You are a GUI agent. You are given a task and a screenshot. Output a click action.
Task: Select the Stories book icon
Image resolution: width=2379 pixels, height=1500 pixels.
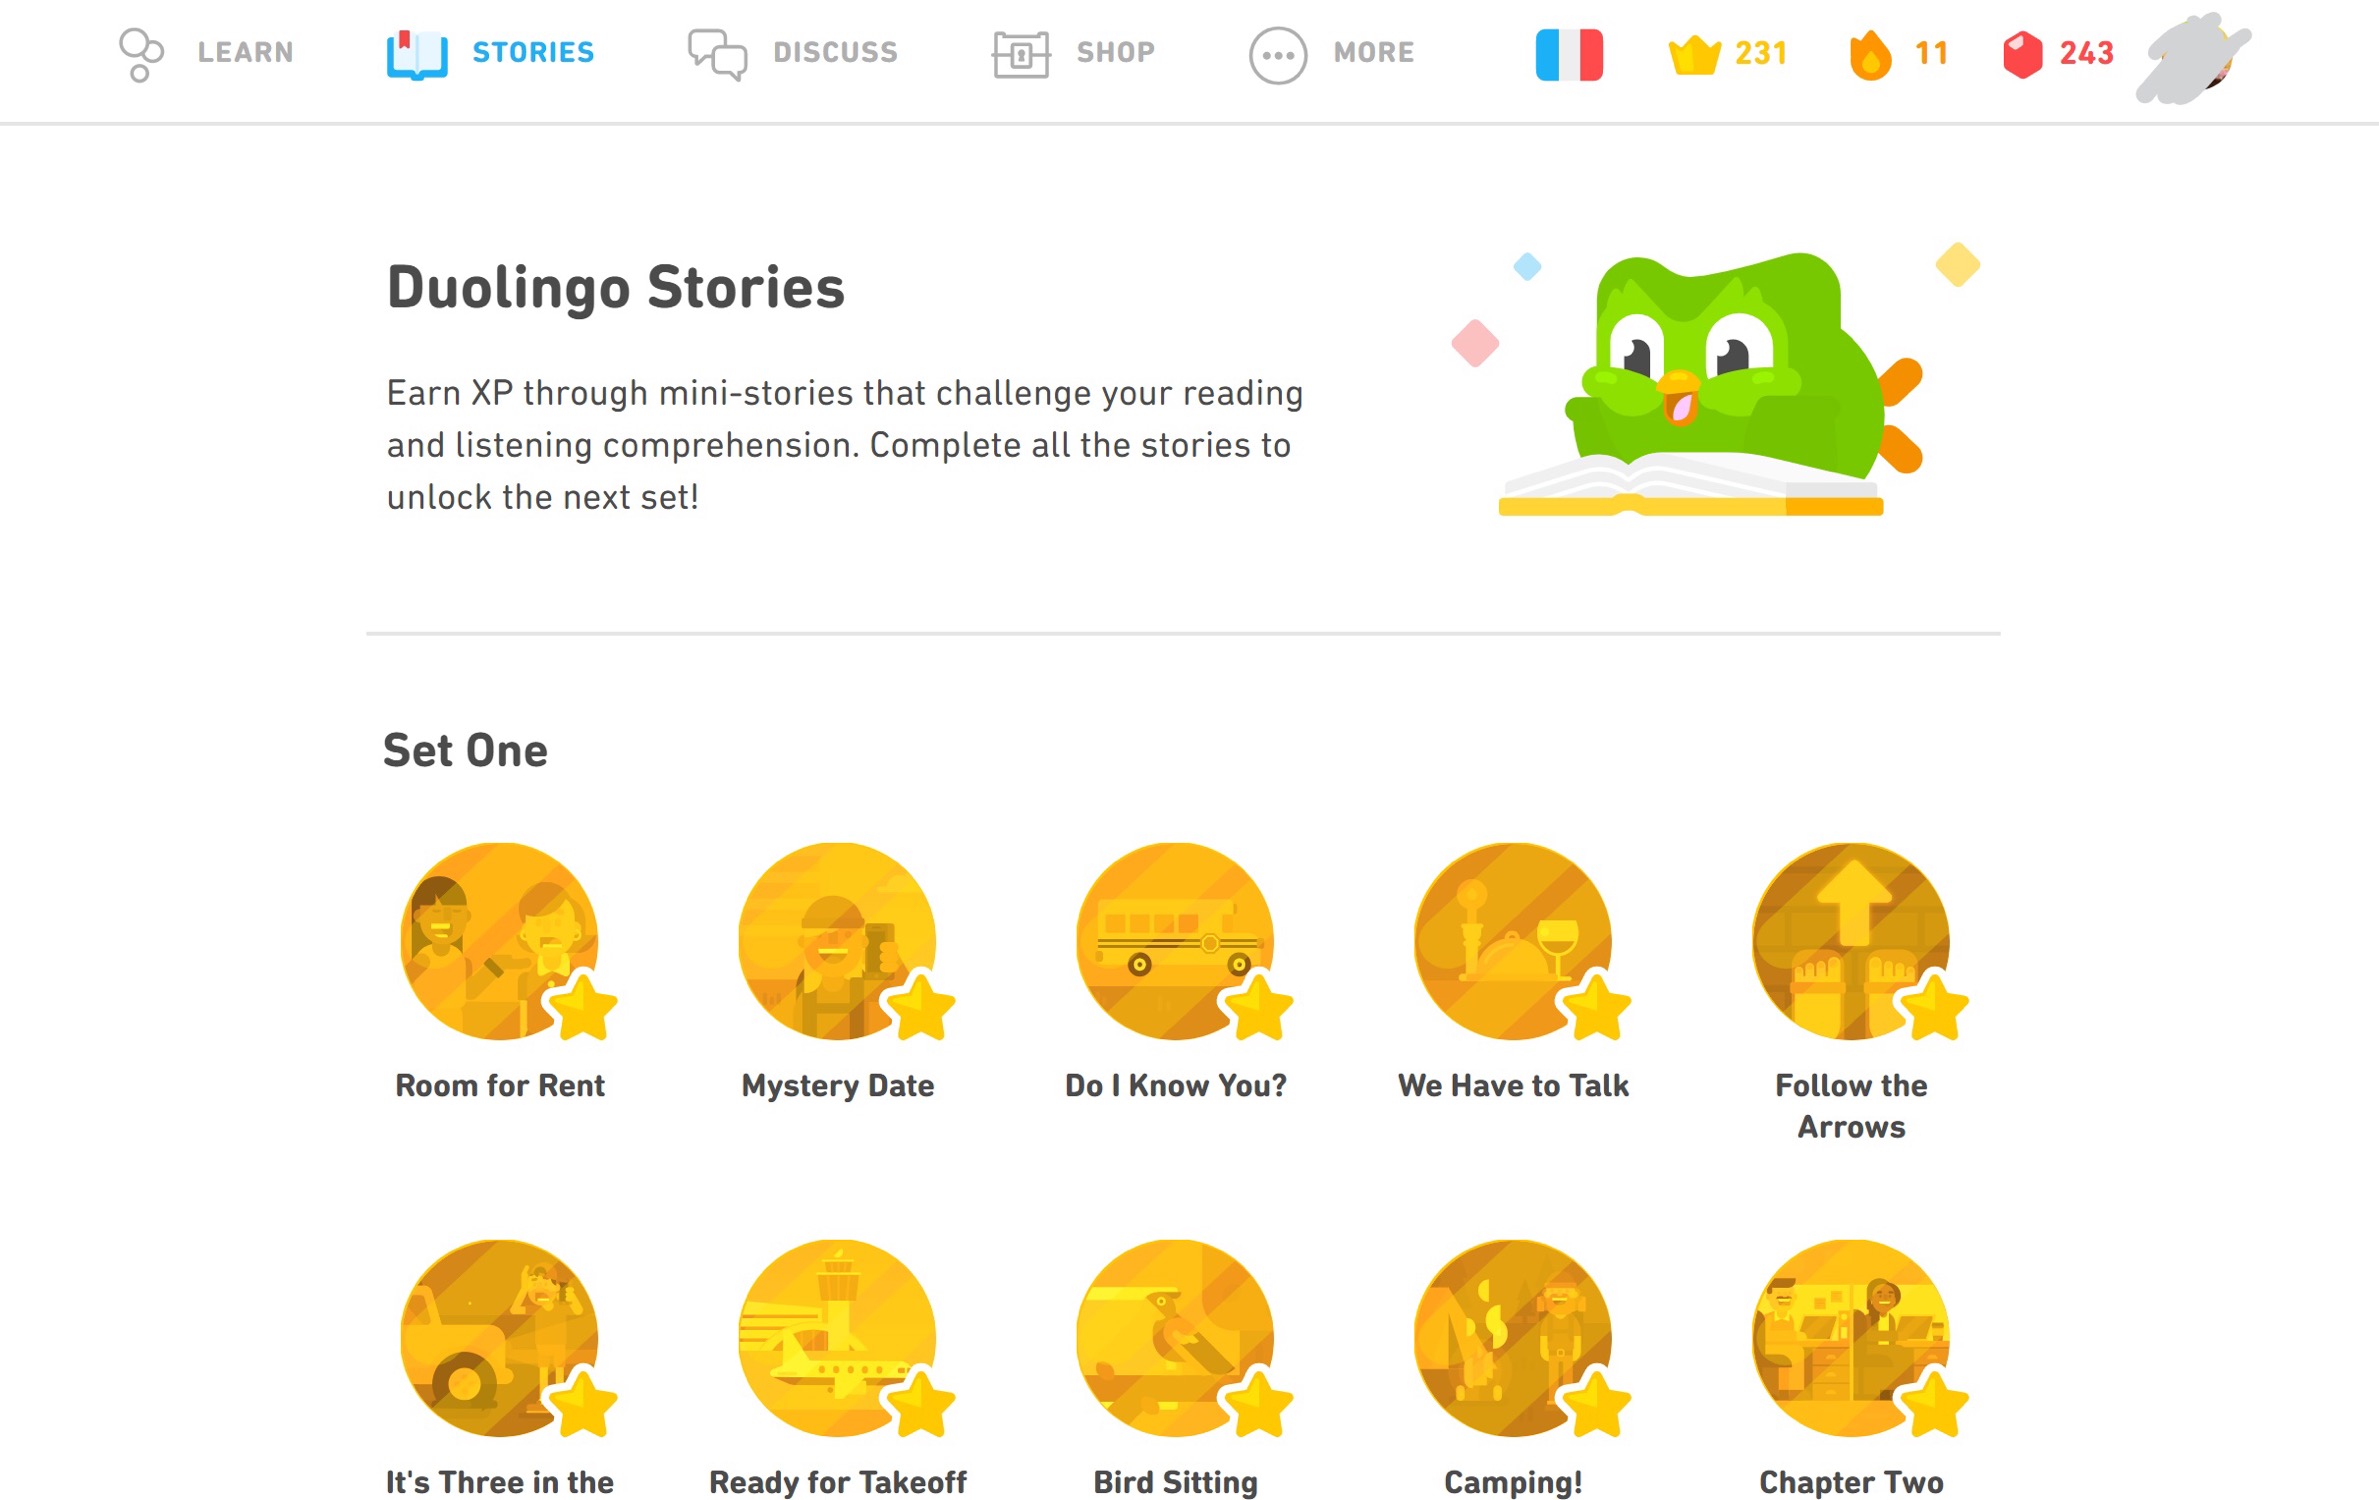417,55
